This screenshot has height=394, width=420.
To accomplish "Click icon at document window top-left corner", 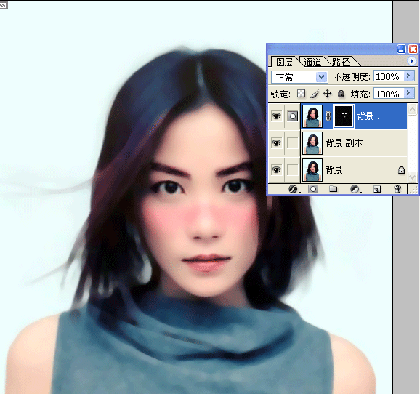I will pos(3,5).
